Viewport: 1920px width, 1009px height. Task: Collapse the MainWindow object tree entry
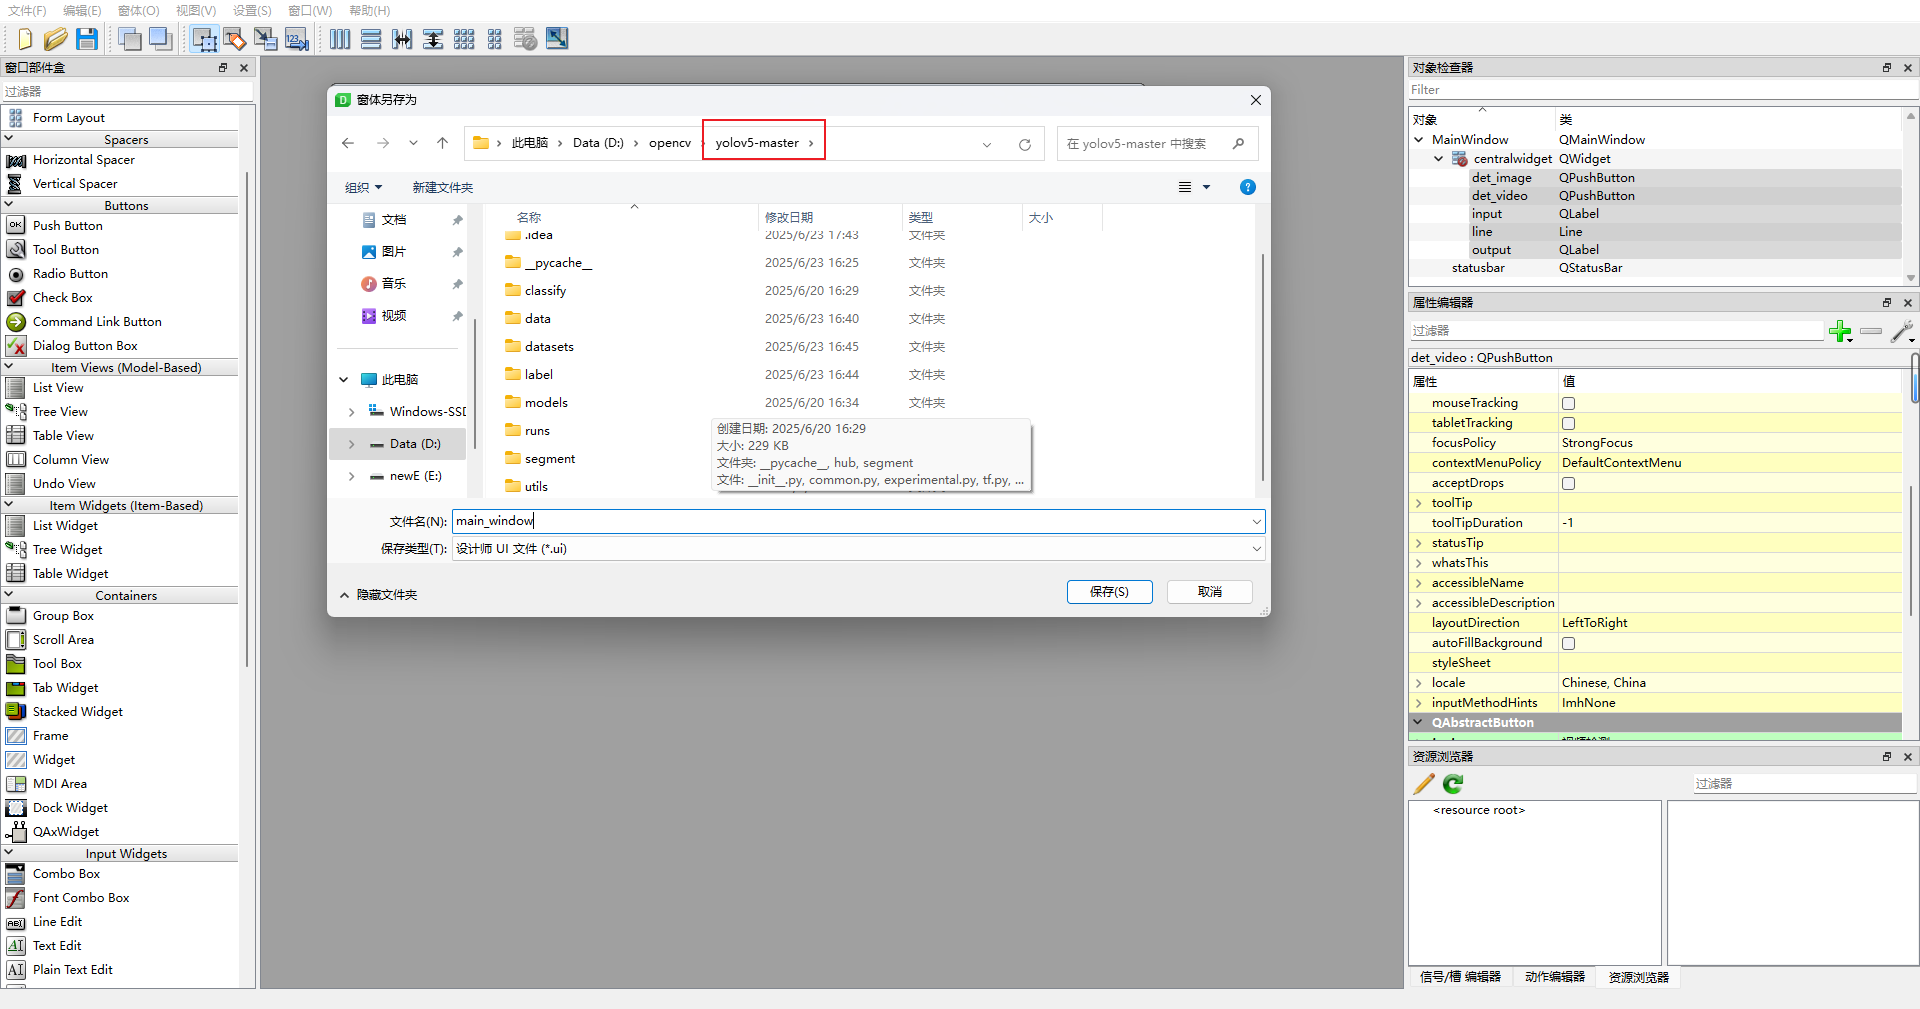[x=1419, y=139]
